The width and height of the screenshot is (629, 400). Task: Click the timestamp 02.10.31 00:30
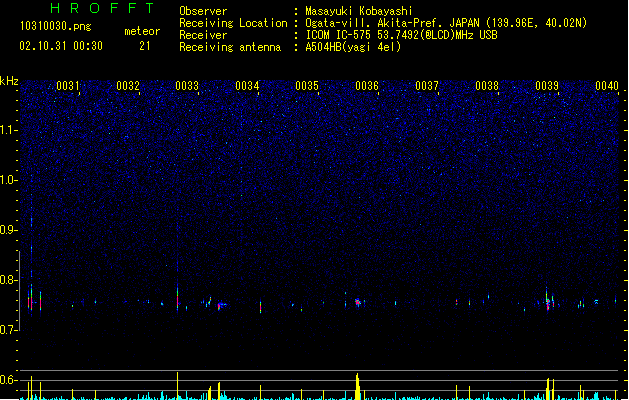point(61,46)
